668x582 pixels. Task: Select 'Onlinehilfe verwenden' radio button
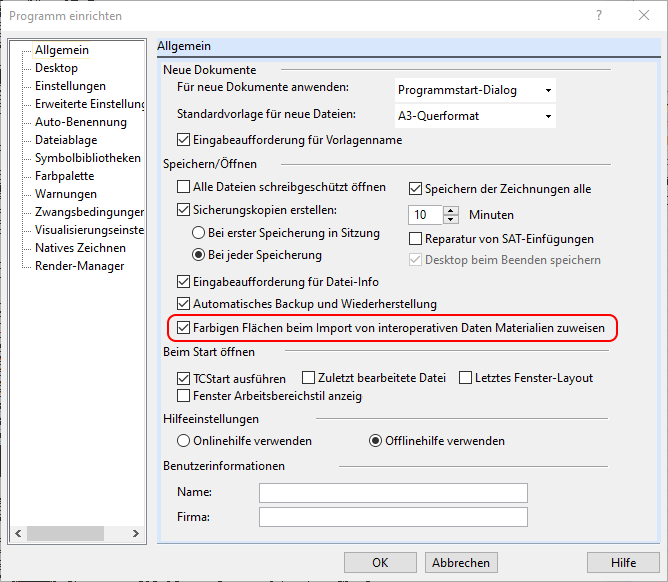pos(183,441)
